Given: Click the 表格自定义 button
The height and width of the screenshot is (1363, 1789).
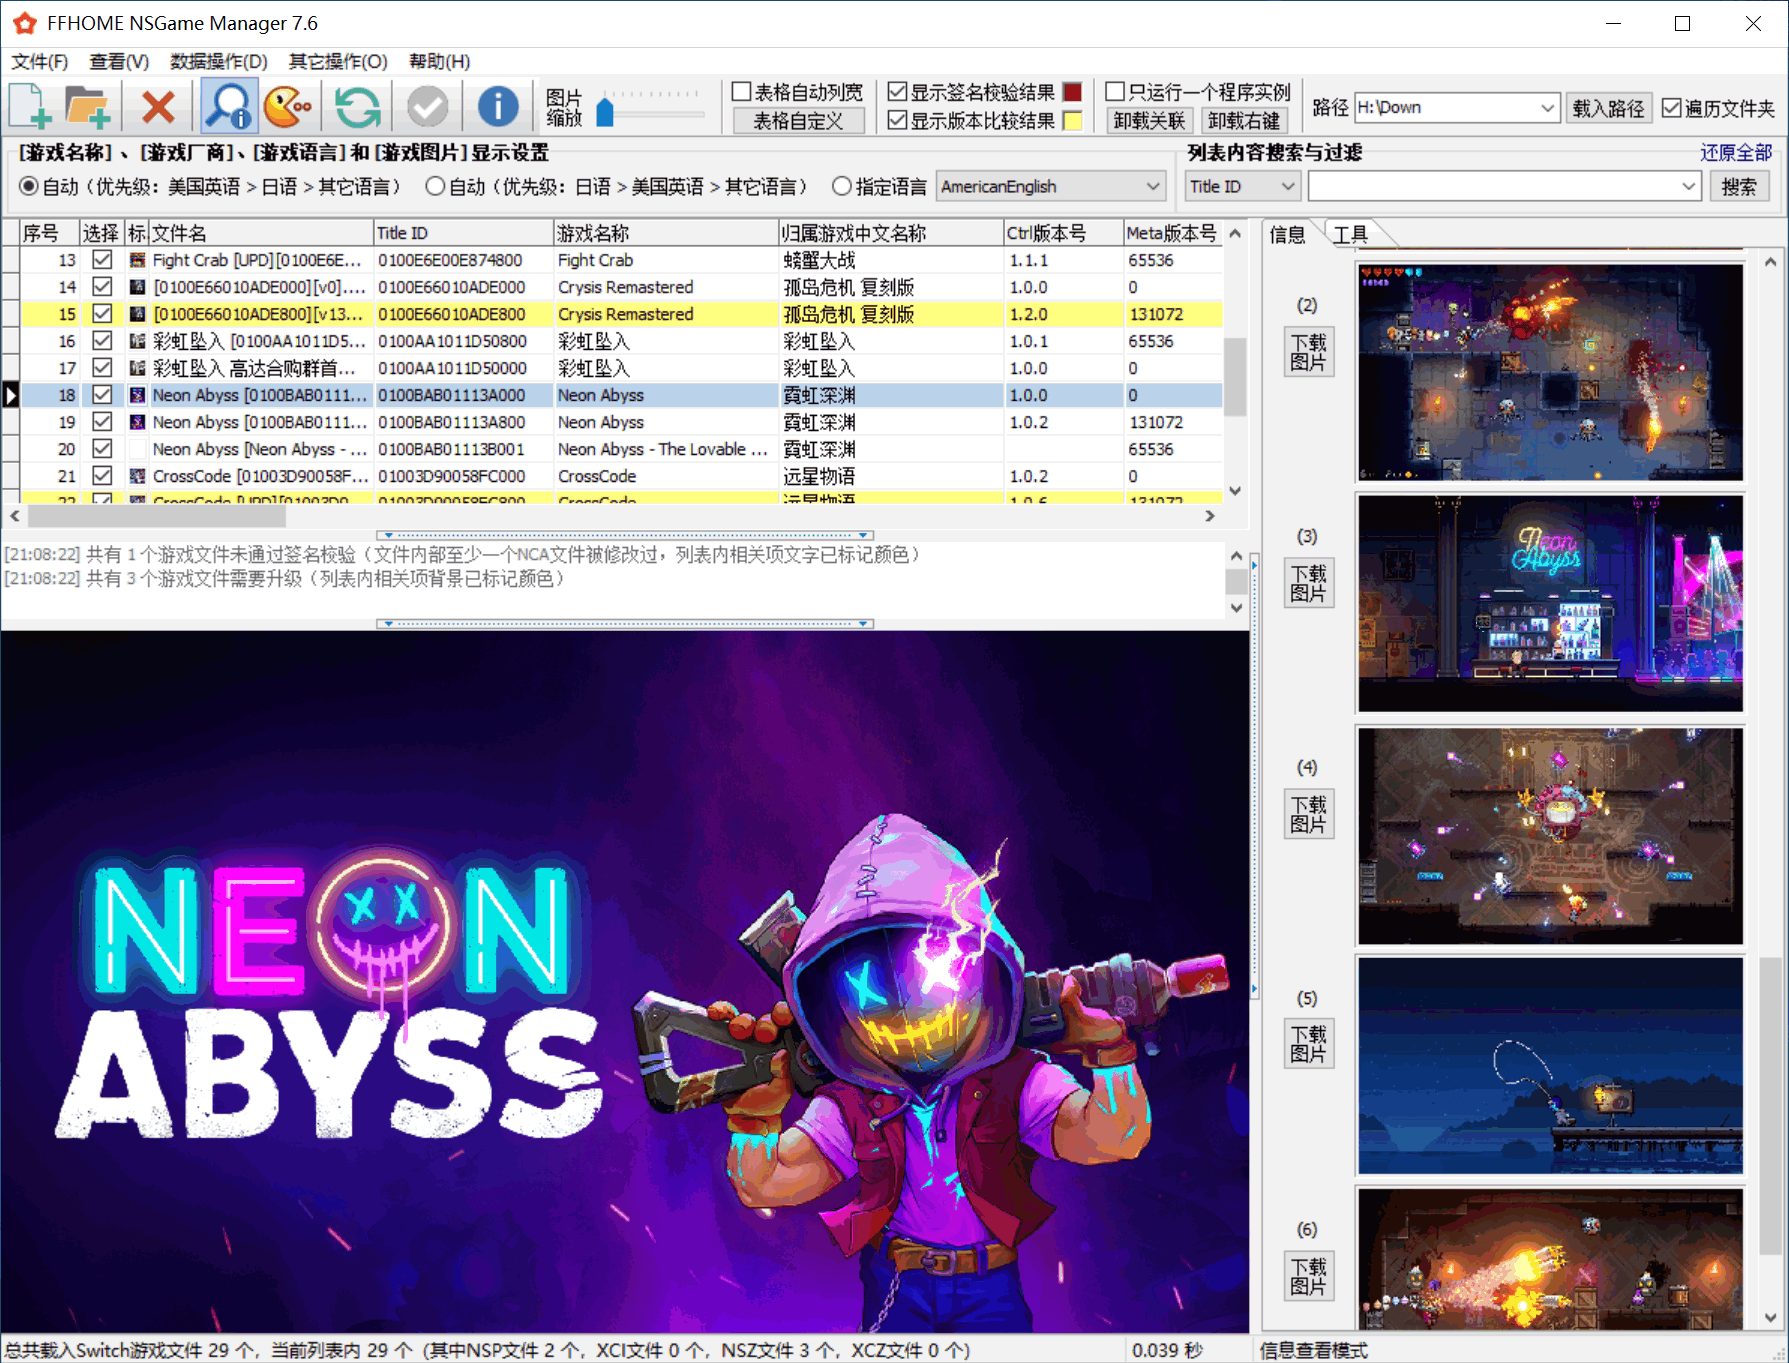Looking at the screenshot, I should point(798,121).
